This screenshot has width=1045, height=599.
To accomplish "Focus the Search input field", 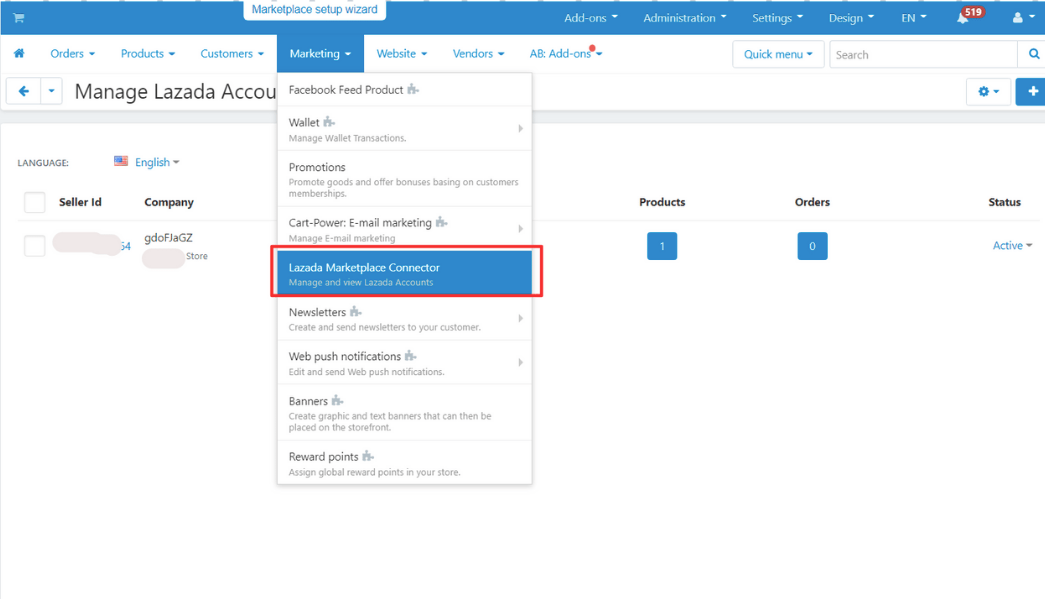I will pos(923,54).
